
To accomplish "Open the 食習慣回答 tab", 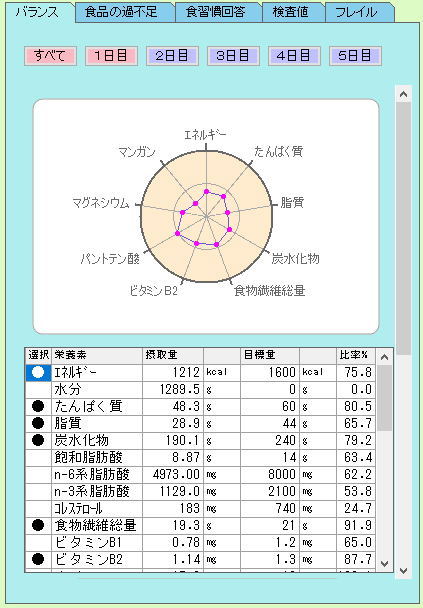I will pyautogui.click(x=218, y=12).
